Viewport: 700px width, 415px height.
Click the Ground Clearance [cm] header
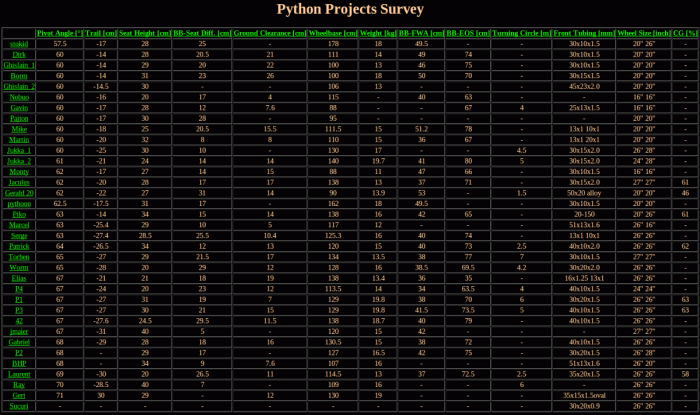(x=270, y=33)
